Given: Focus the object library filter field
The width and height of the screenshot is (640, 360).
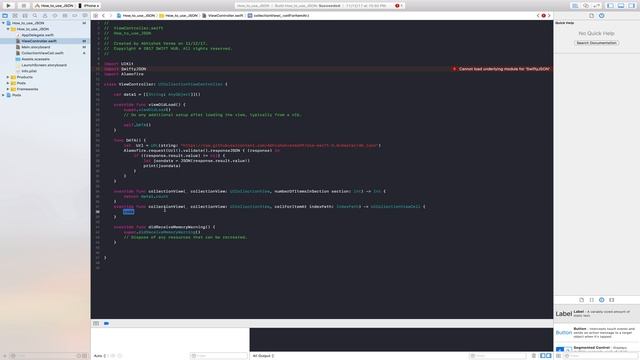Looking at the screenshot, I should [x=601, y=356].
